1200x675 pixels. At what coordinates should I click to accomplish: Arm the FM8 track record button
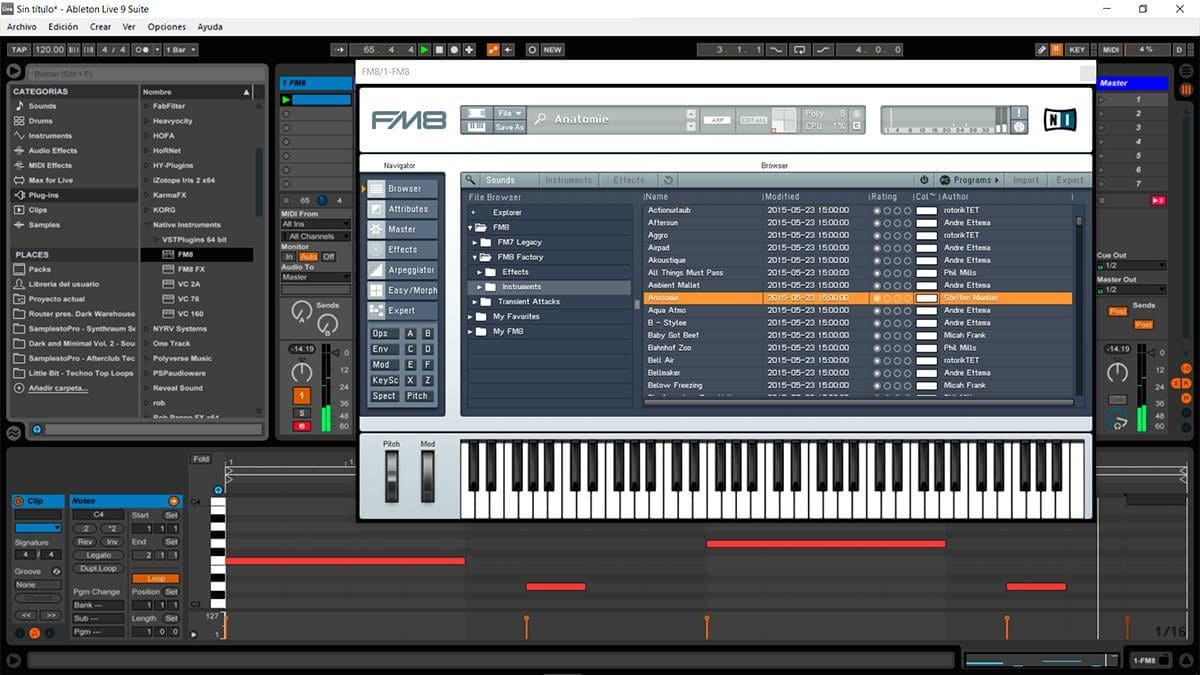click(x=301, y=426)
